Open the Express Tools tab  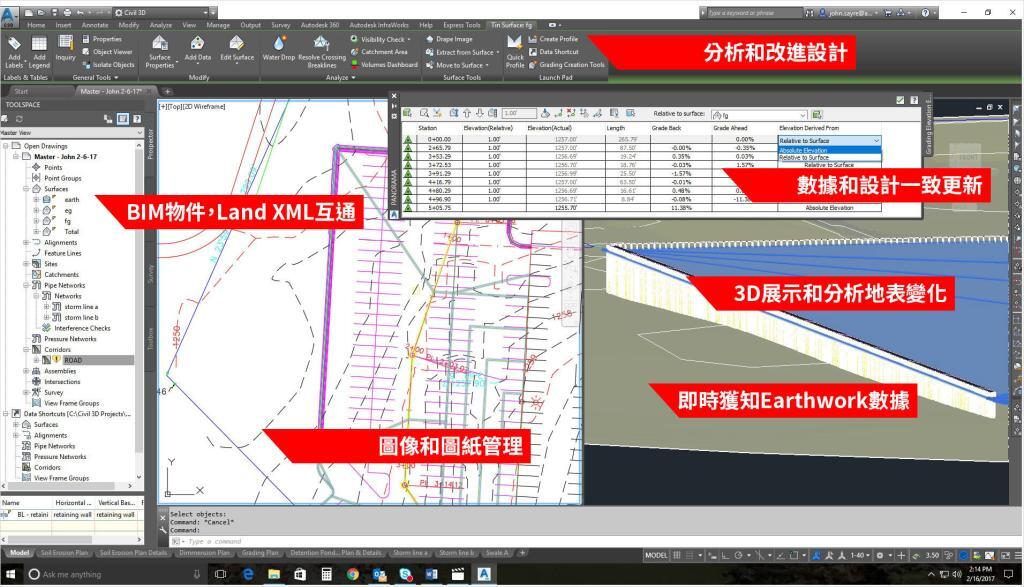click(x=462, y=25)
